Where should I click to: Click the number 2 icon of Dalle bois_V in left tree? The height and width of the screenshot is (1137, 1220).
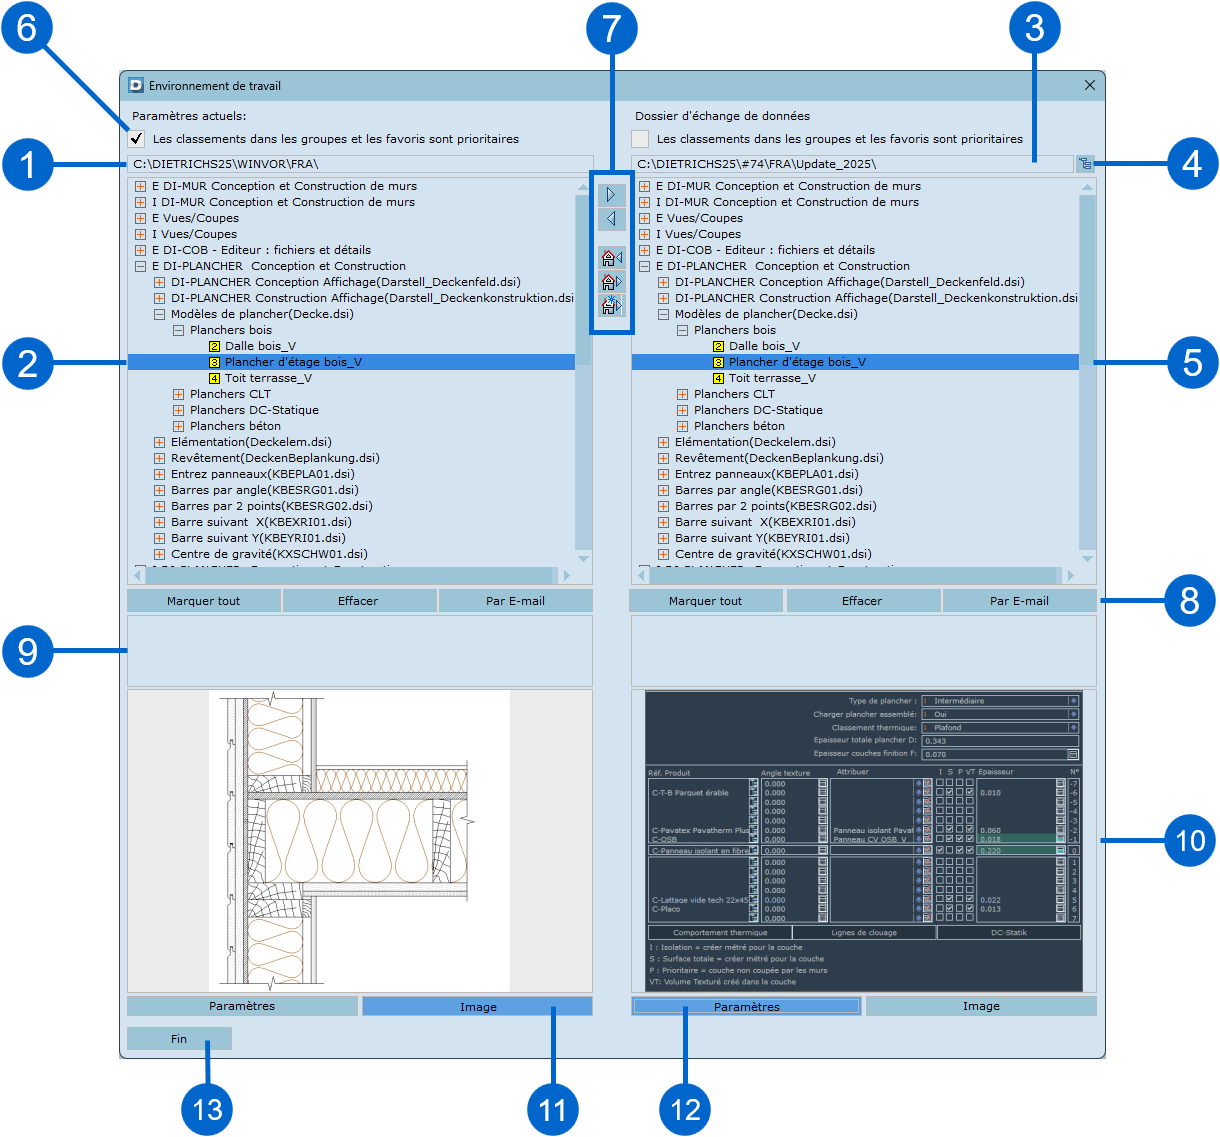[214, 346]
